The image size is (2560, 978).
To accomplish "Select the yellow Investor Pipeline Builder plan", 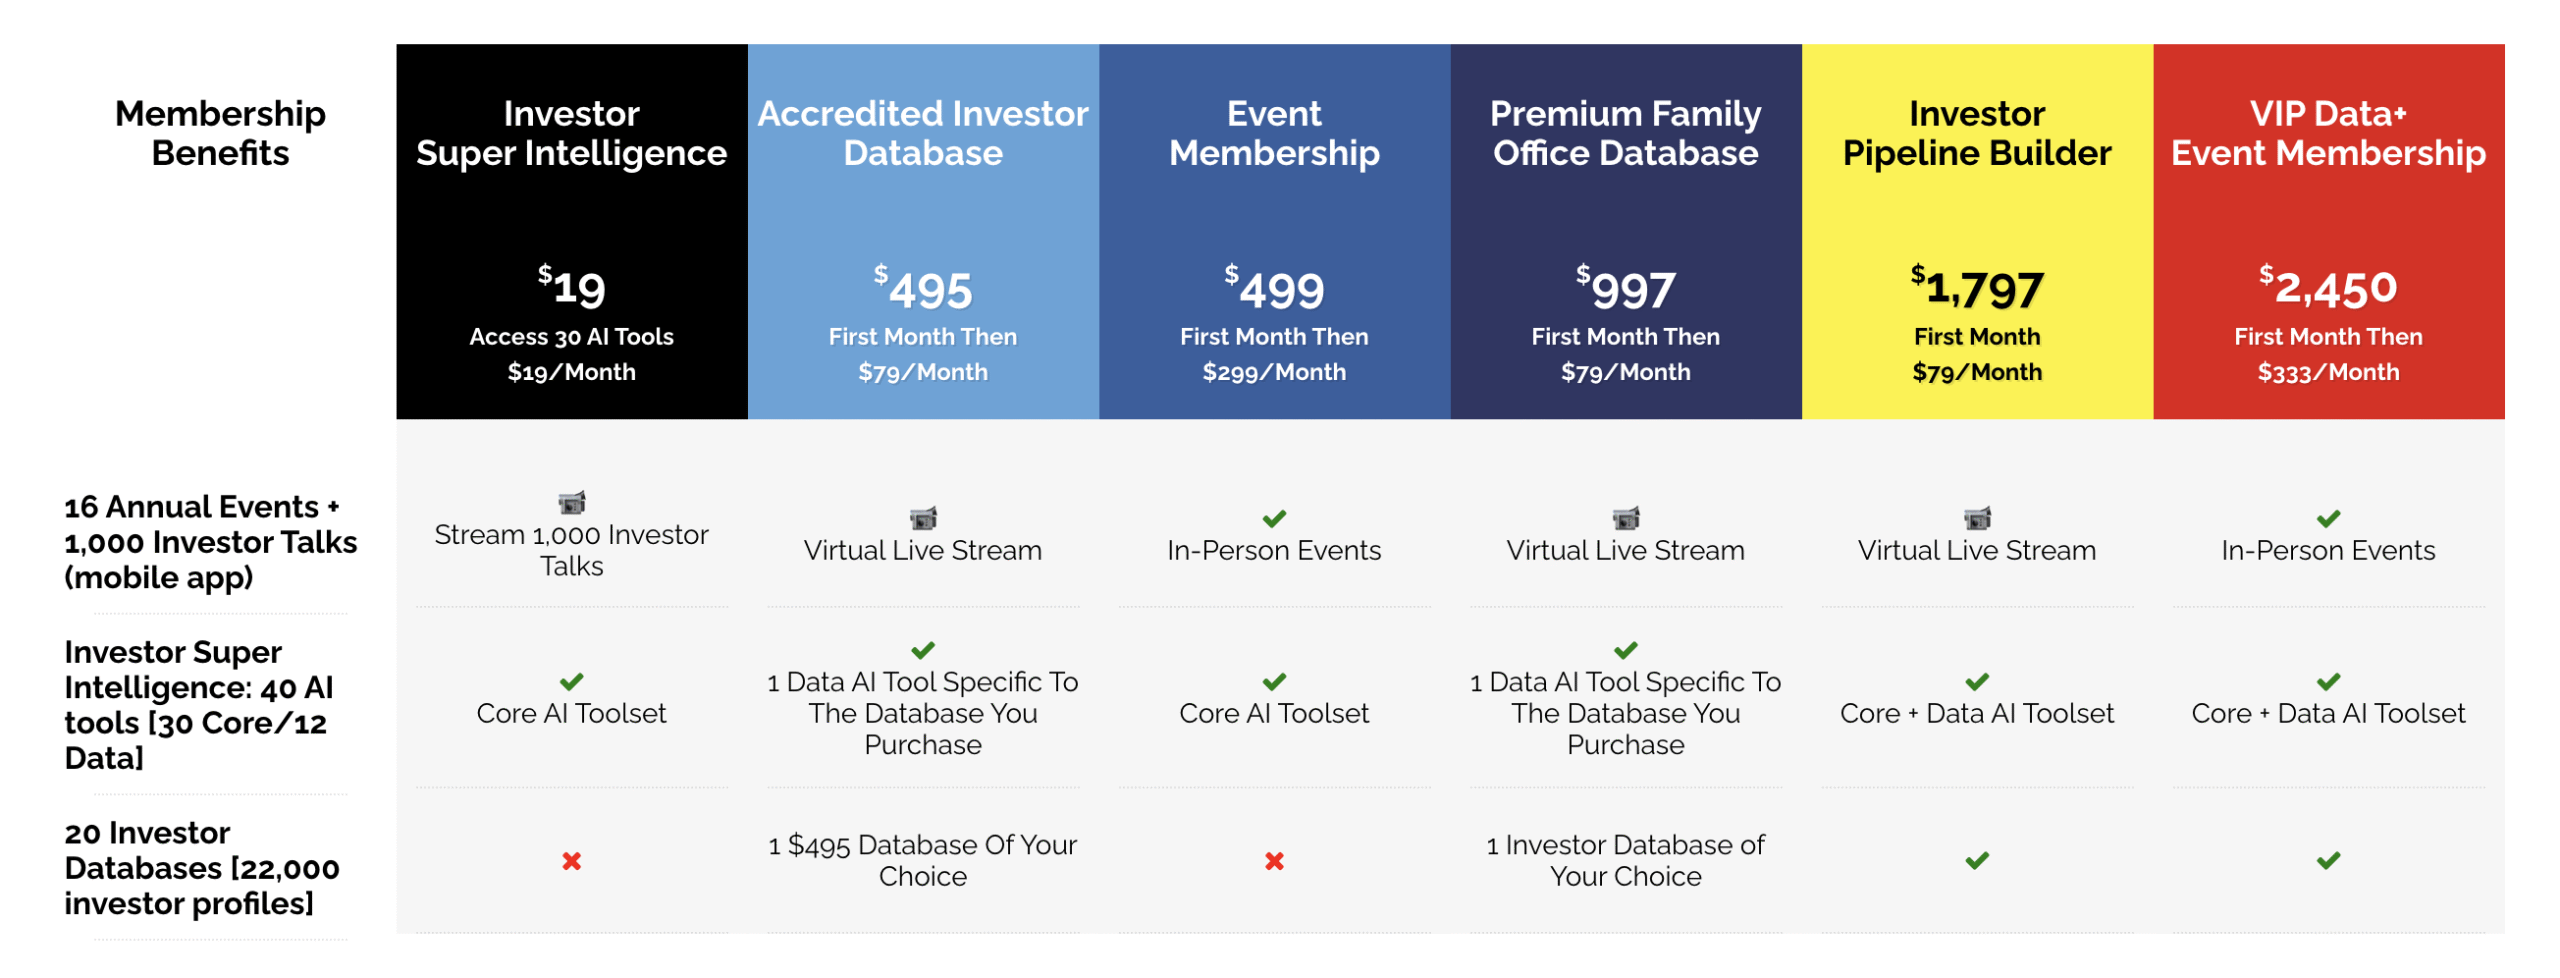I will coord(1976,231).
